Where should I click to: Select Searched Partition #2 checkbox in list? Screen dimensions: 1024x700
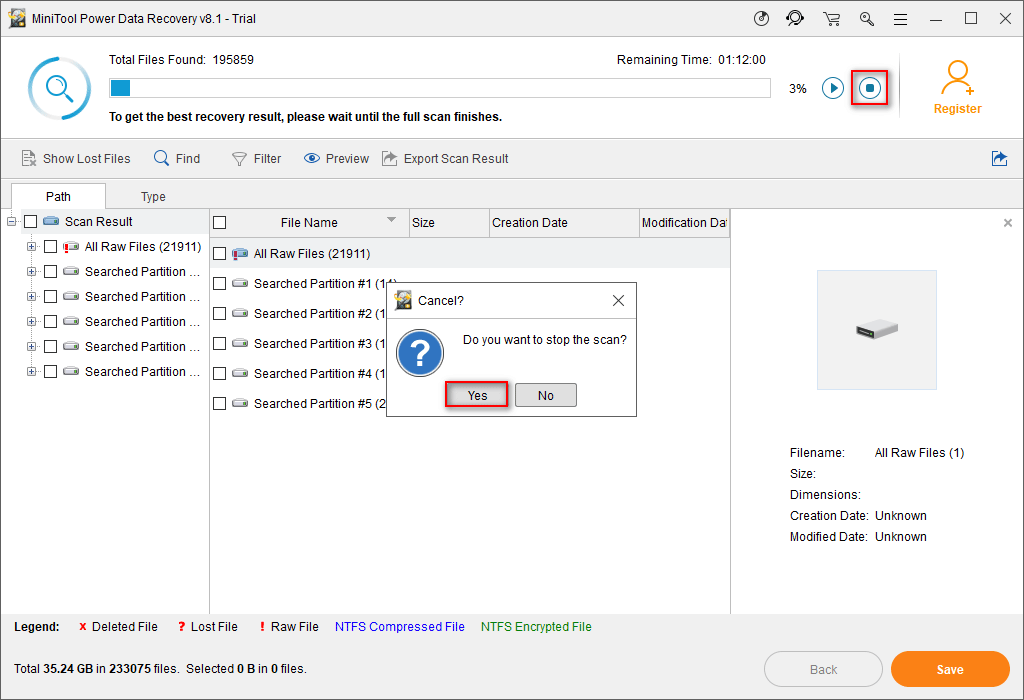[220, 314]
